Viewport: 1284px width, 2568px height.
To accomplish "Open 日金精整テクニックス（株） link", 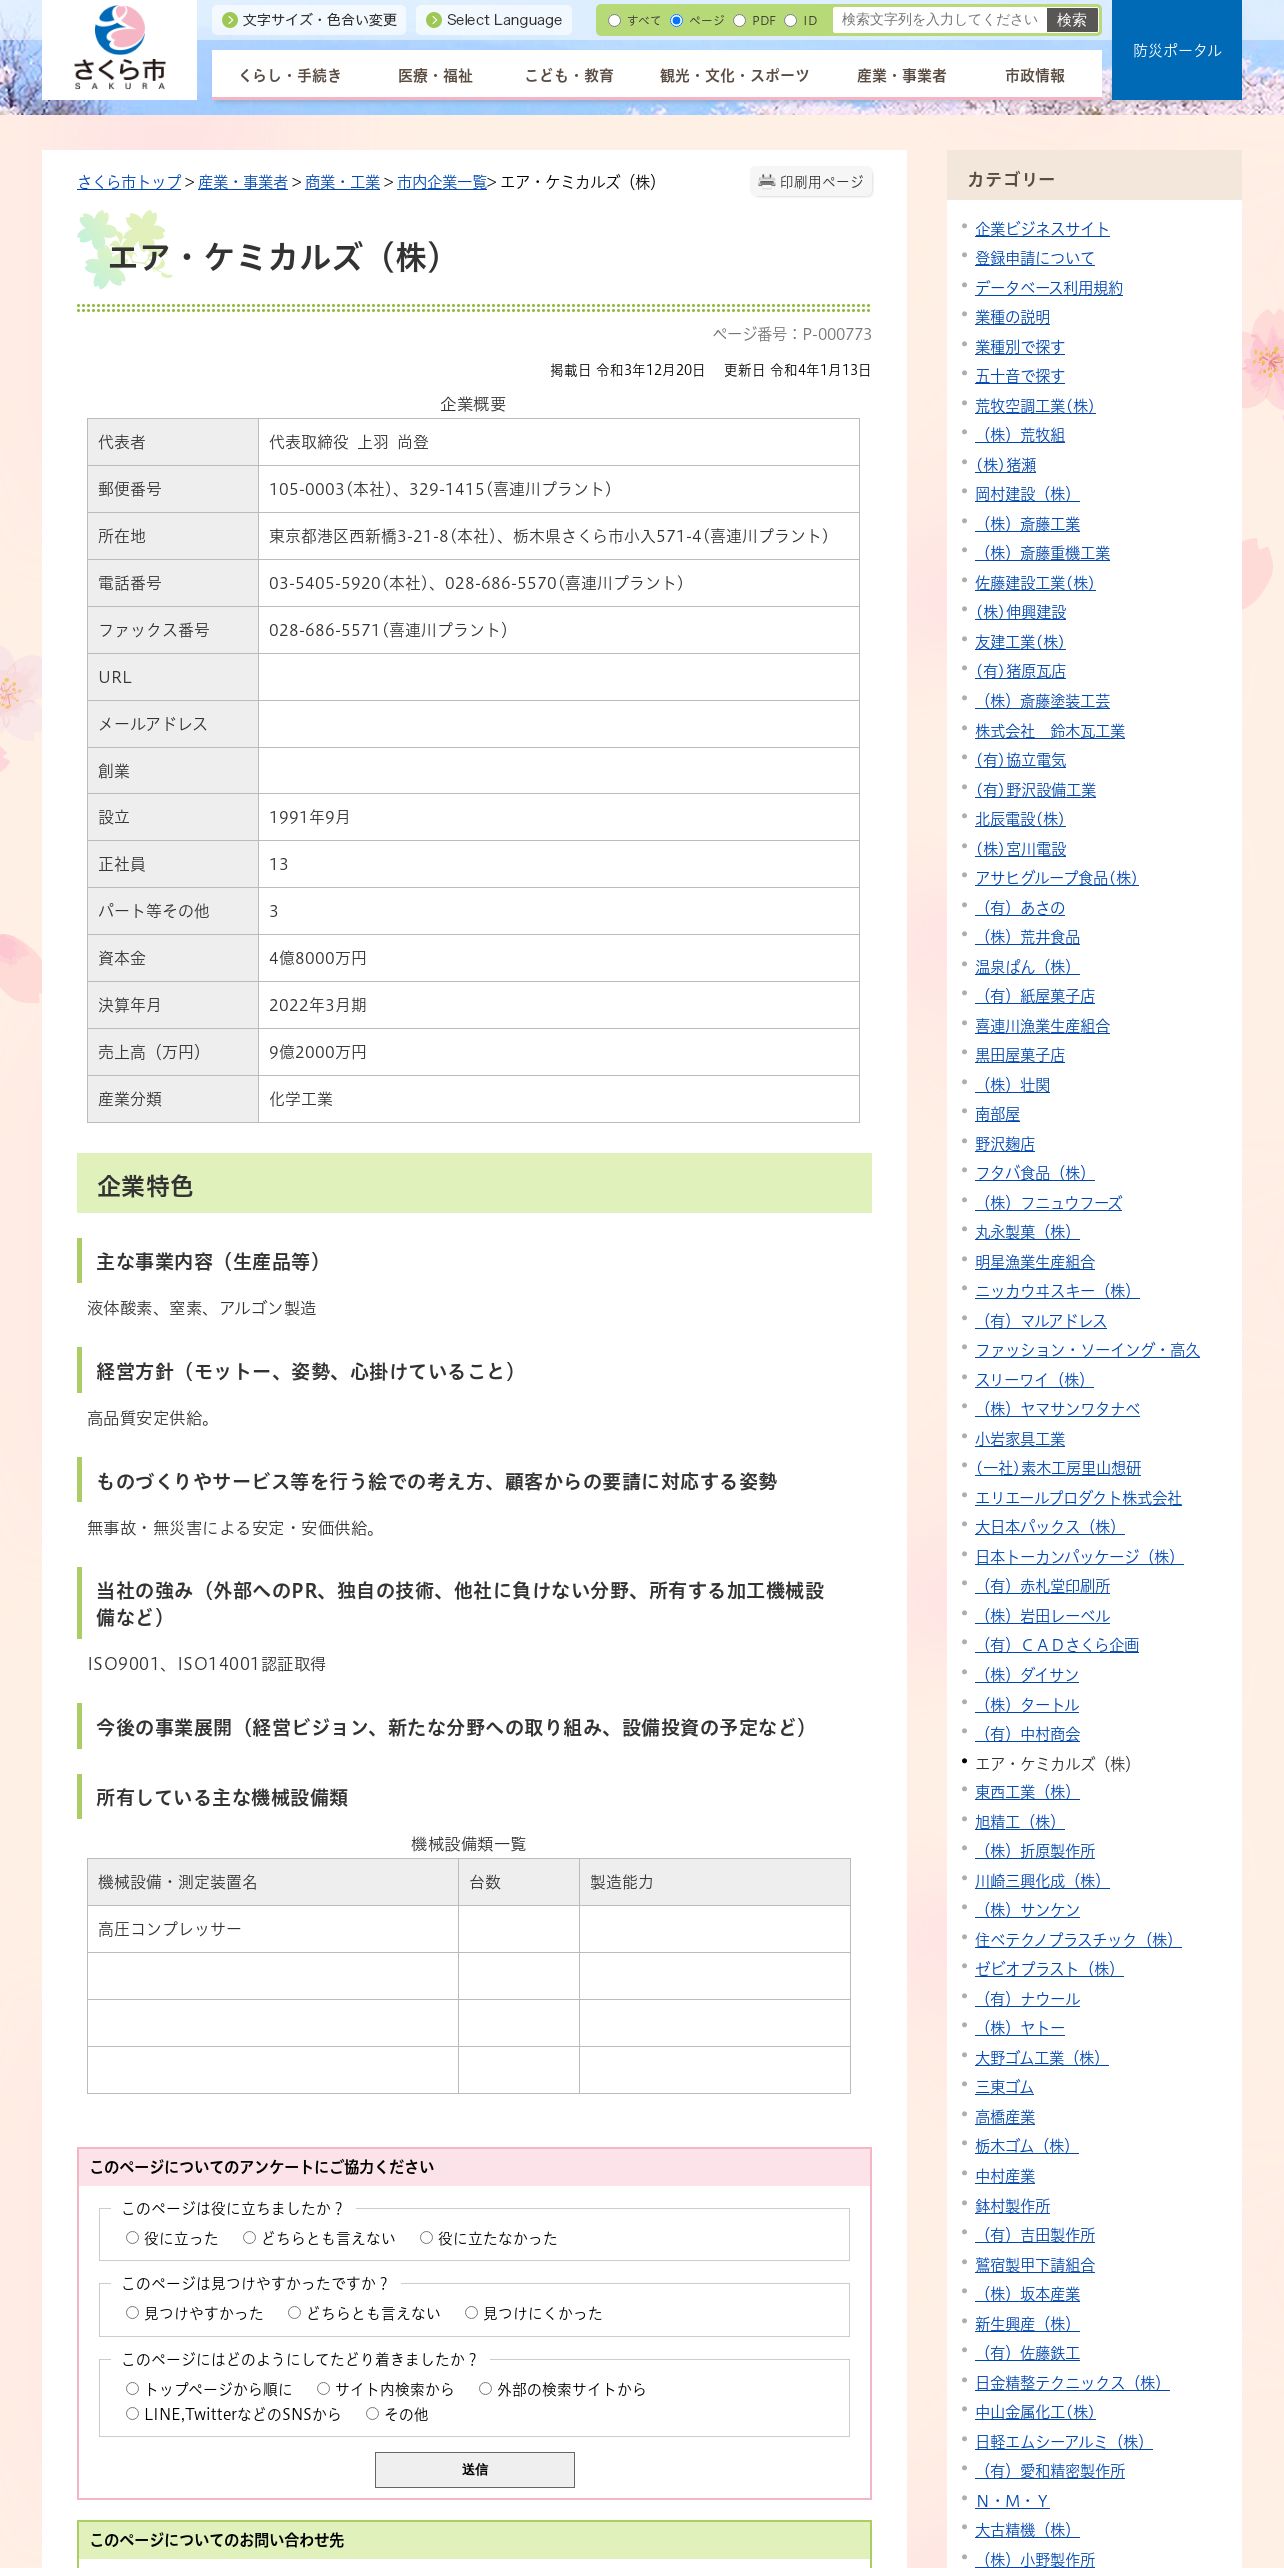I will (x=1072, y=2383).
